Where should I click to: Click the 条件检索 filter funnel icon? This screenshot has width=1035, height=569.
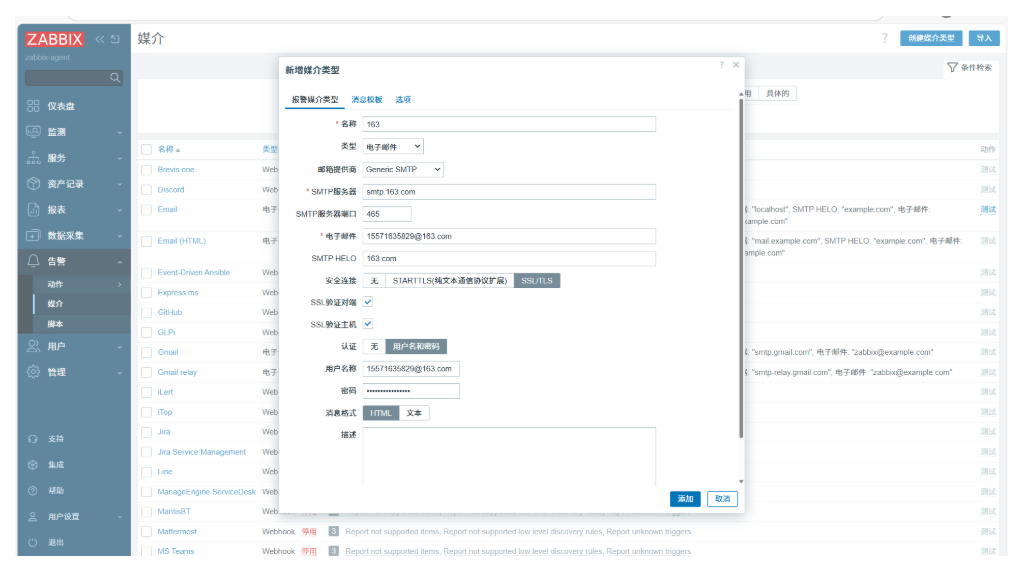pyautogui.click(x=952, y=67)
